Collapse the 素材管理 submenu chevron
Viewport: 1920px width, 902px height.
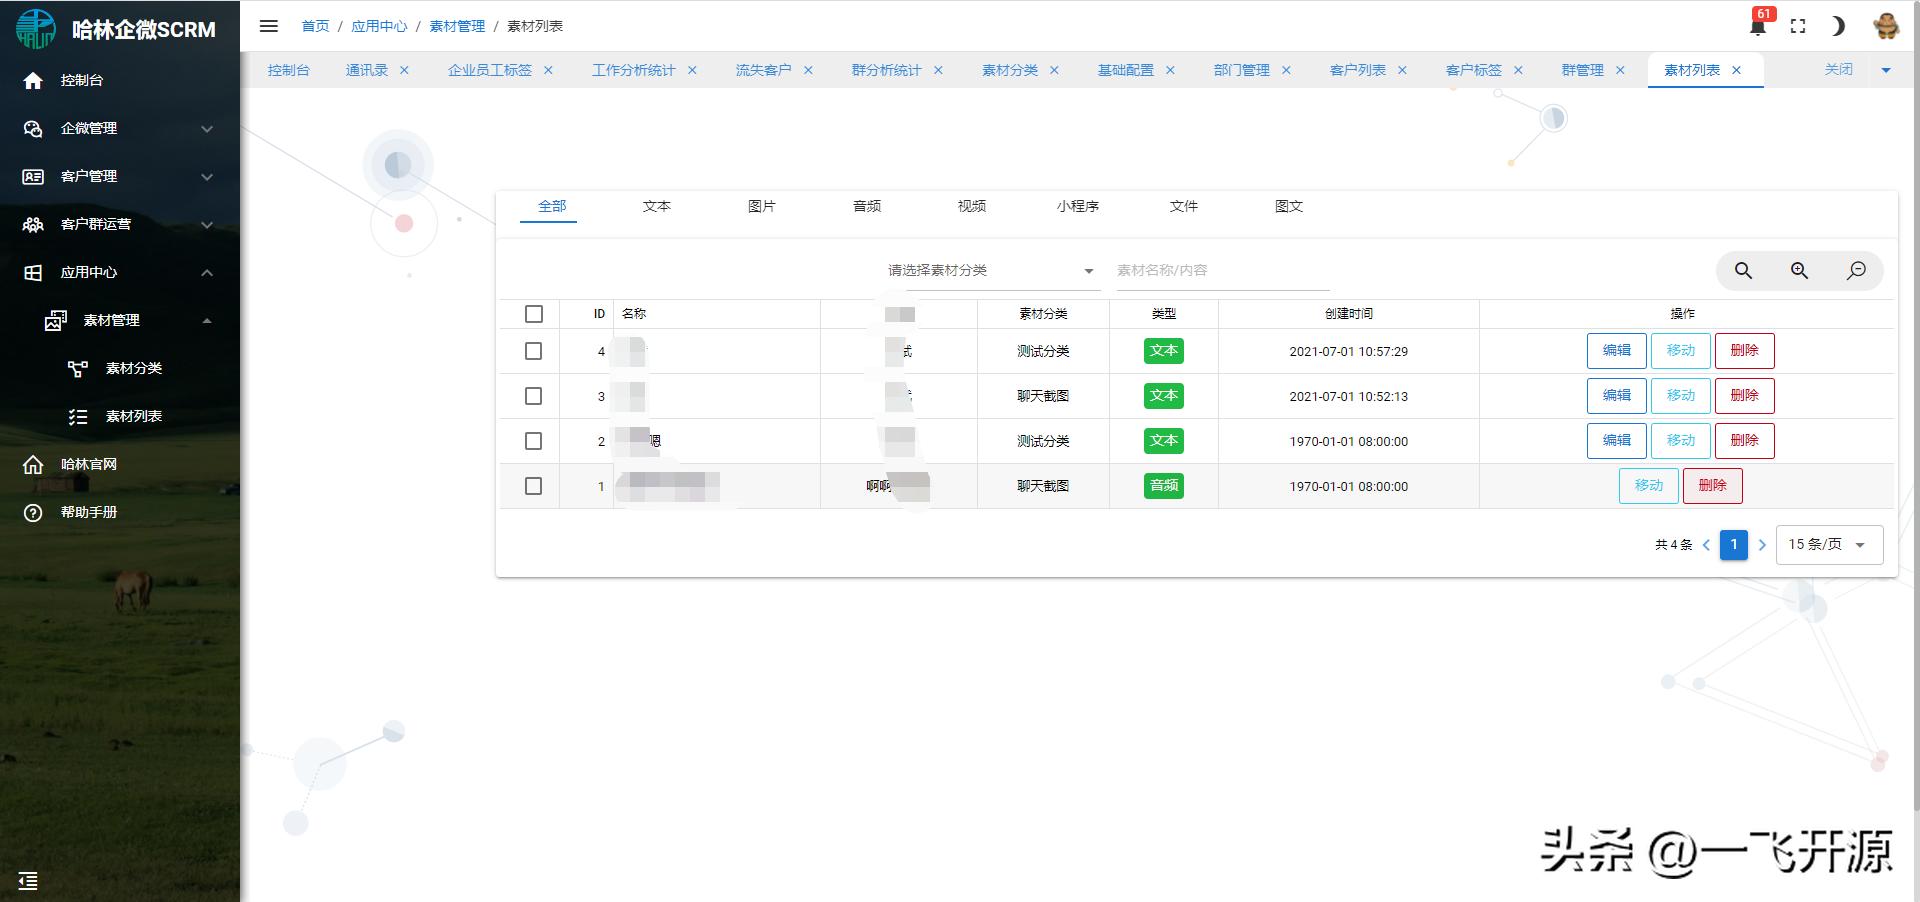[207, 320]
